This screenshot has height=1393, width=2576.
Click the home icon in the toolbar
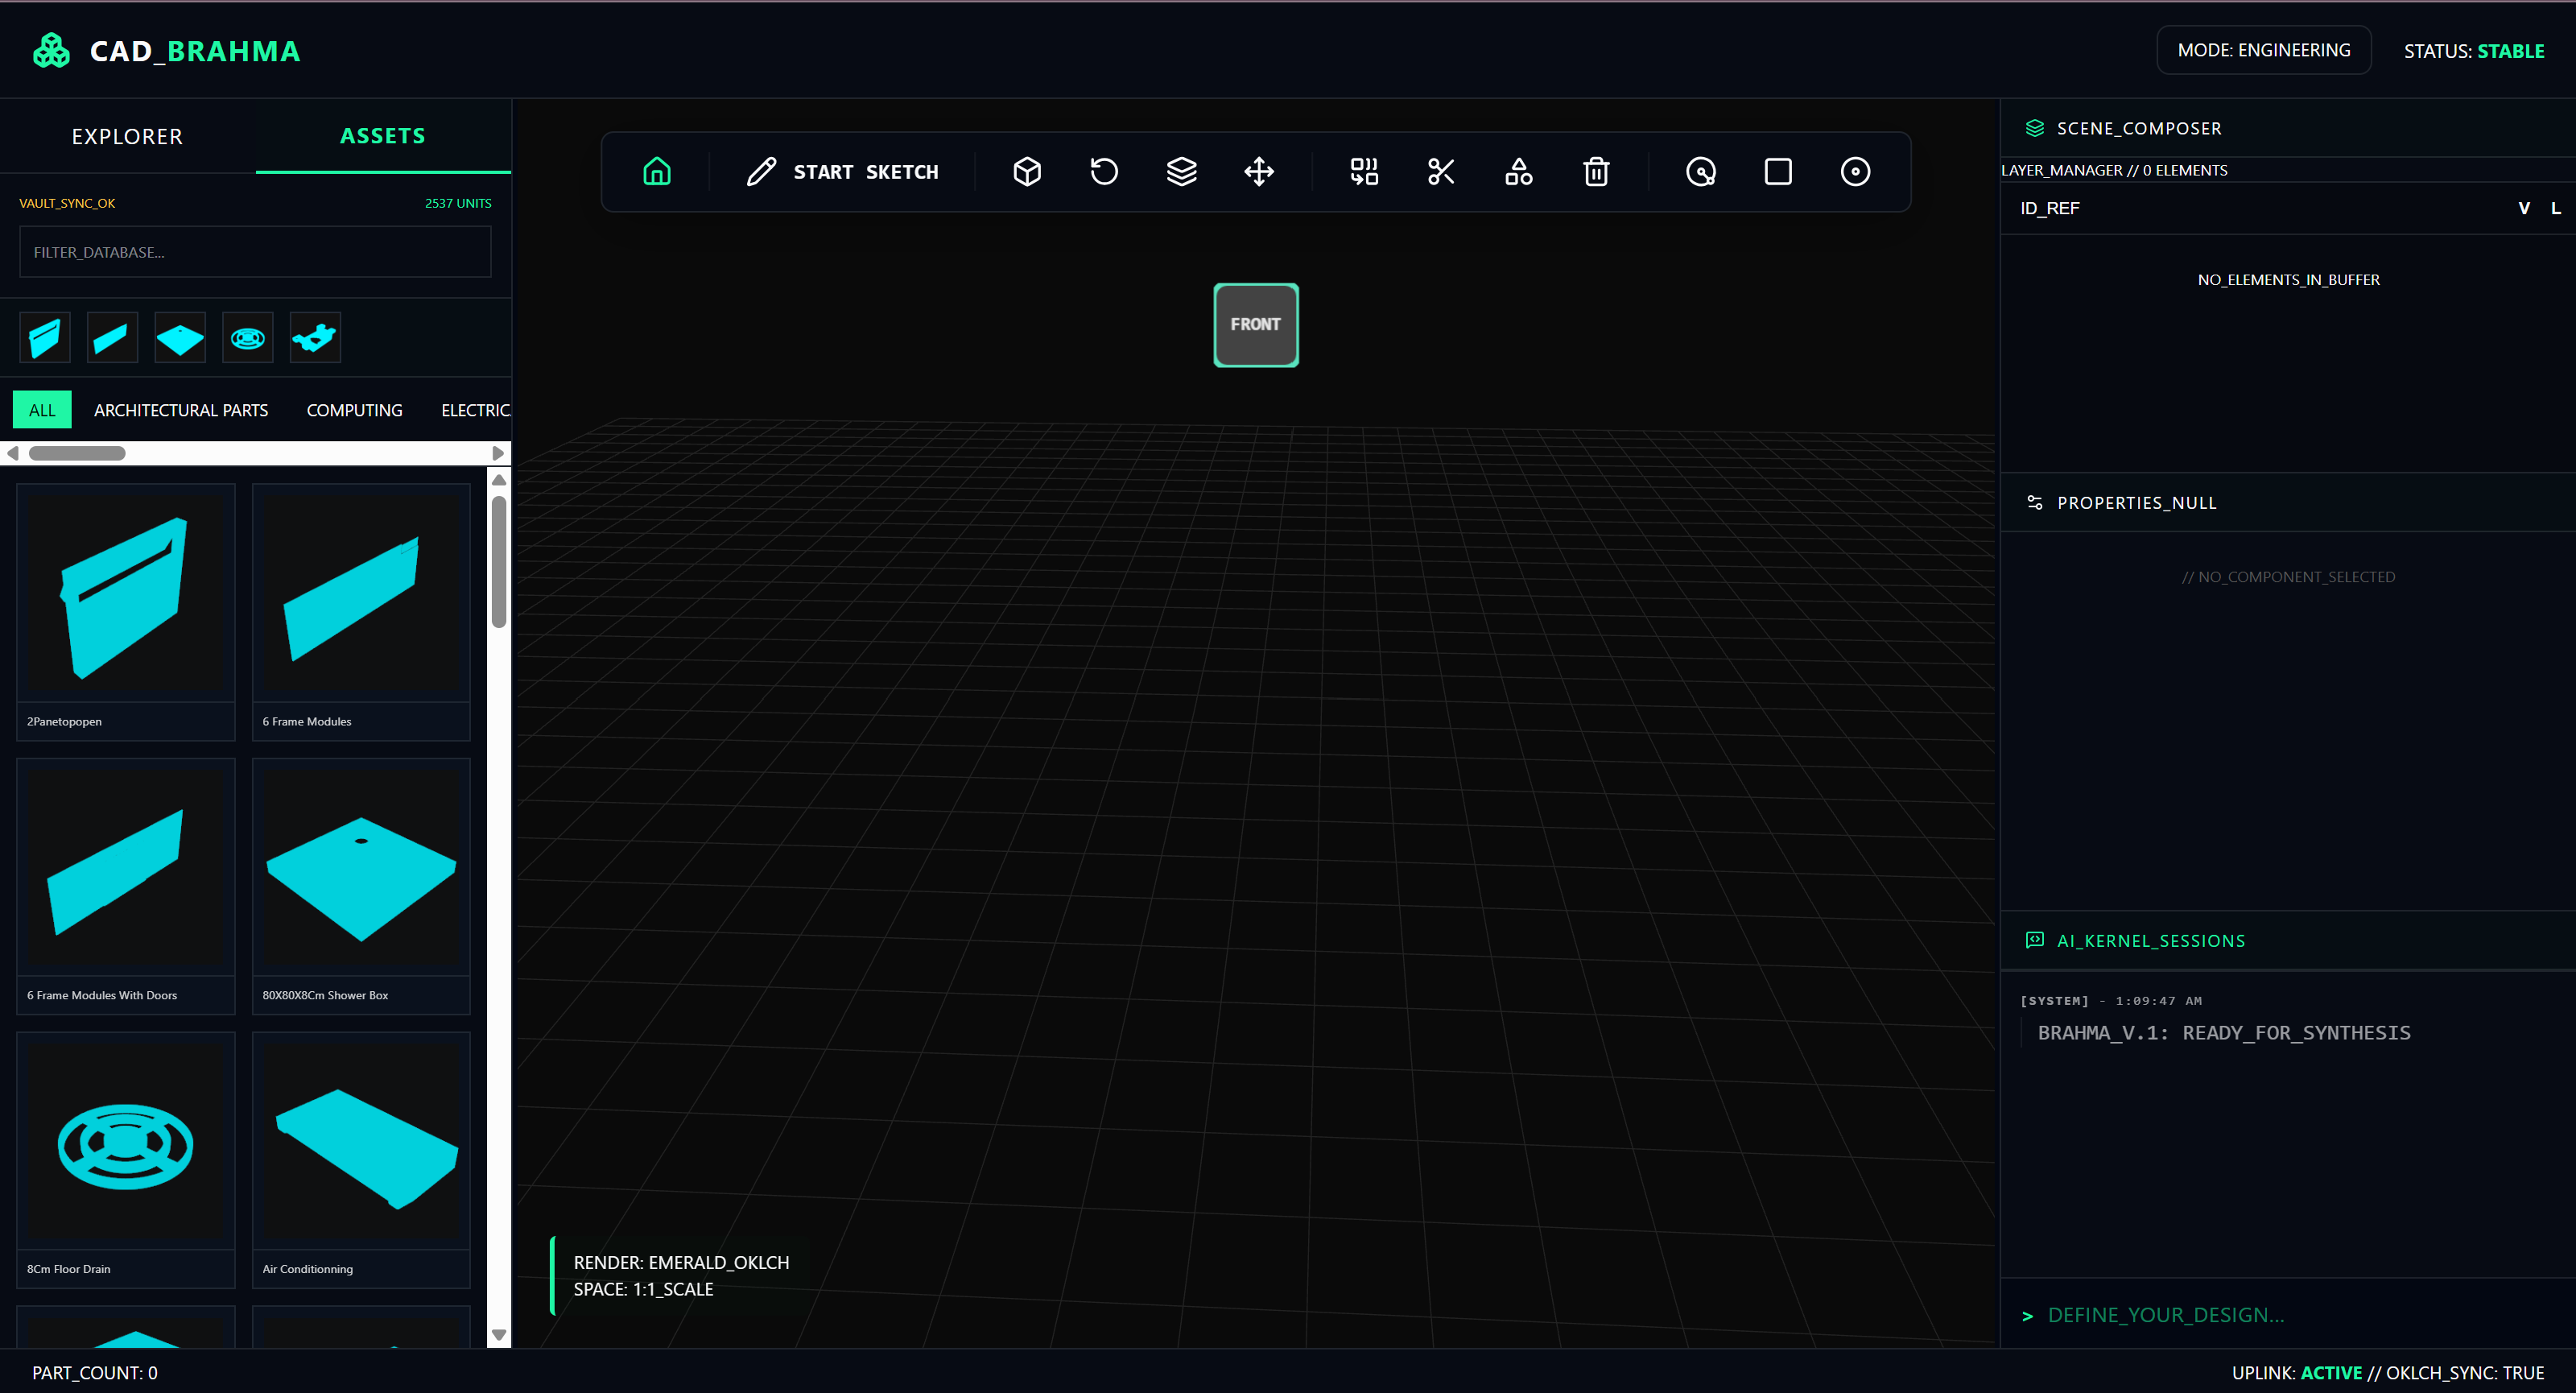click(x=656, y=171)
